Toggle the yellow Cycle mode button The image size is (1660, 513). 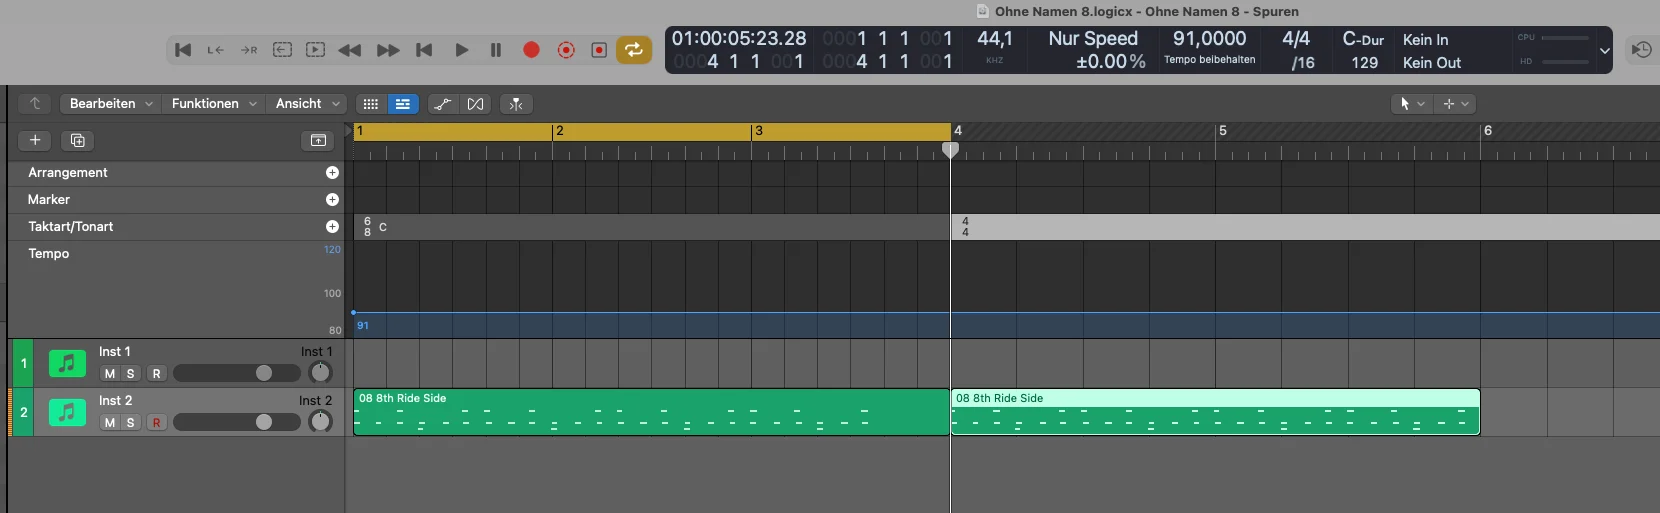(633, 50)
